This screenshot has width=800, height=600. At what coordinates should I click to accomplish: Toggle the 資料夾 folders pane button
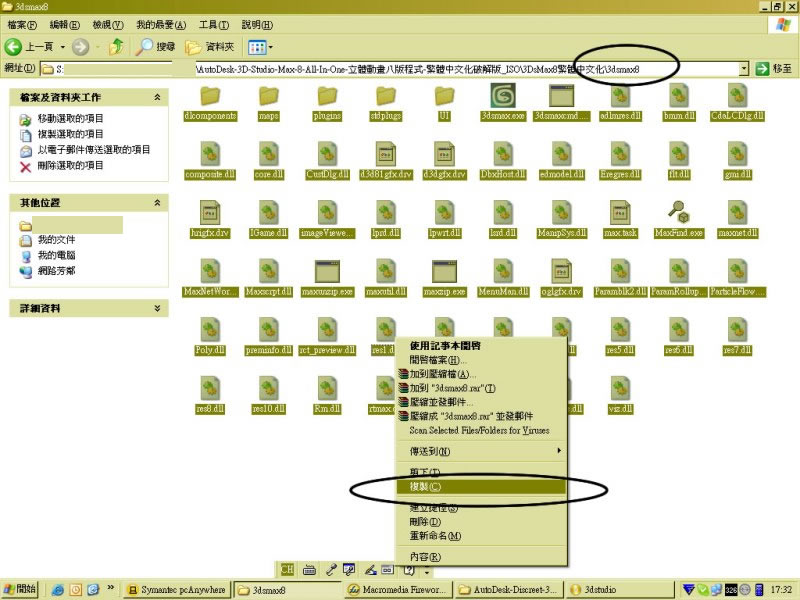[x=209, y=47]
